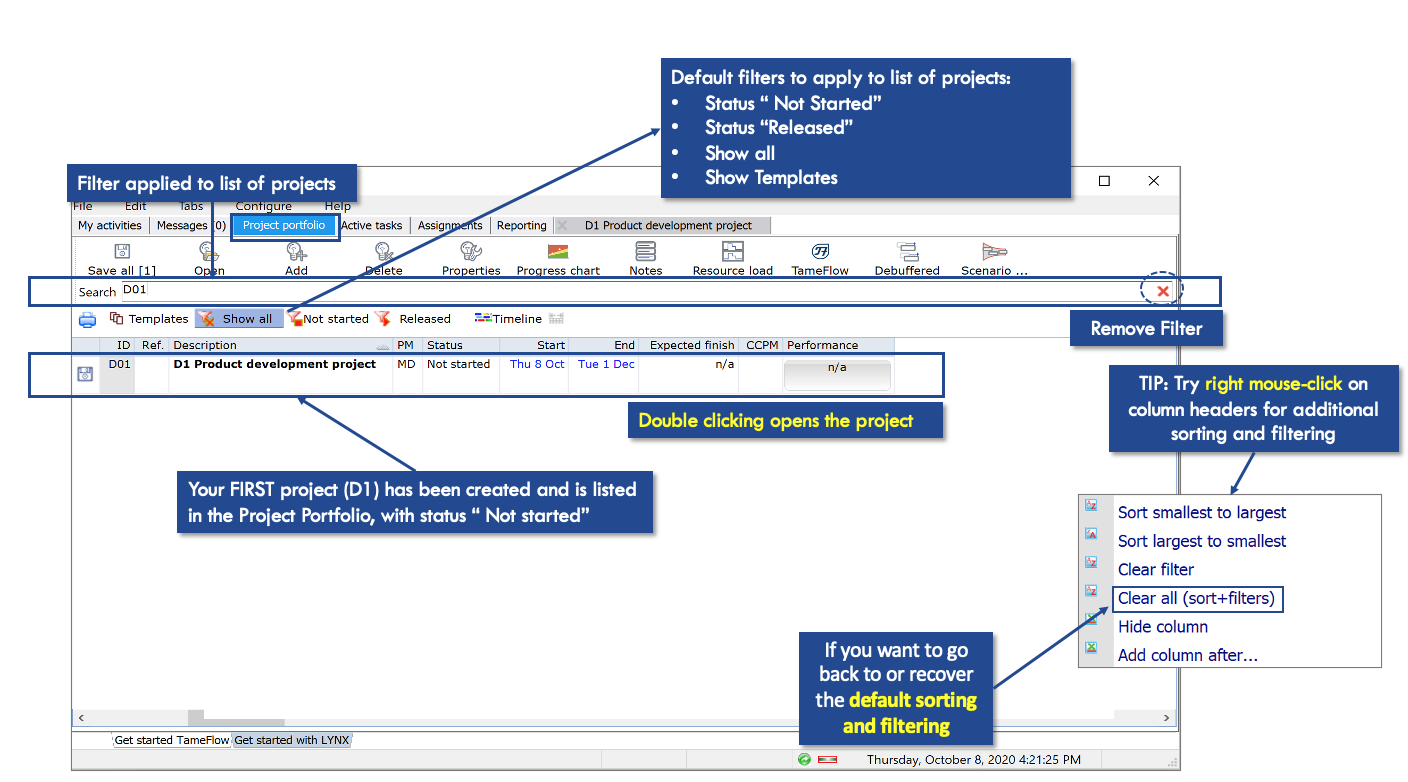Screen dimensions: 1408x782
Task: Click the Scenario toolbar icon
Action: 995,251
